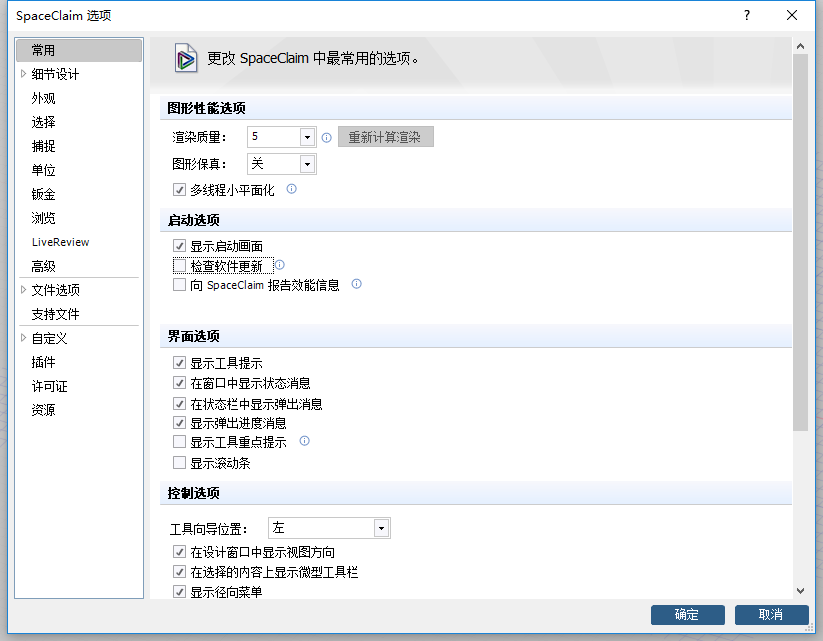This screenshot has height=641, width=823.
Task: Open the 工具向导位置 dropdown
Action: pyautogui.click(x=382, y=528)
